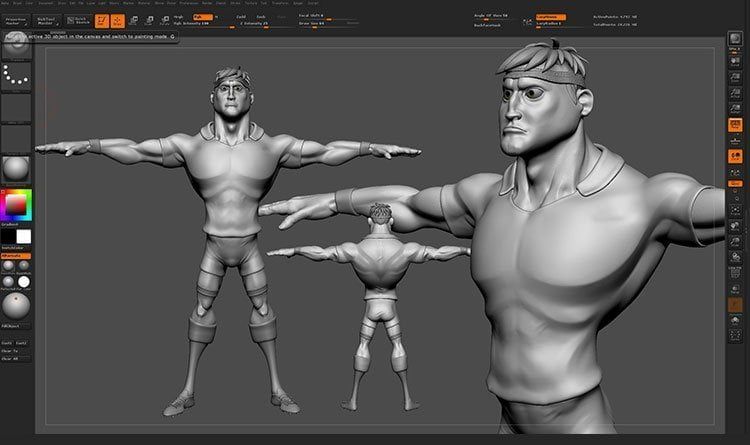Open the Projection Master dropdown
The height and width of the screenshot is (445, 750).
pos(16,21)
